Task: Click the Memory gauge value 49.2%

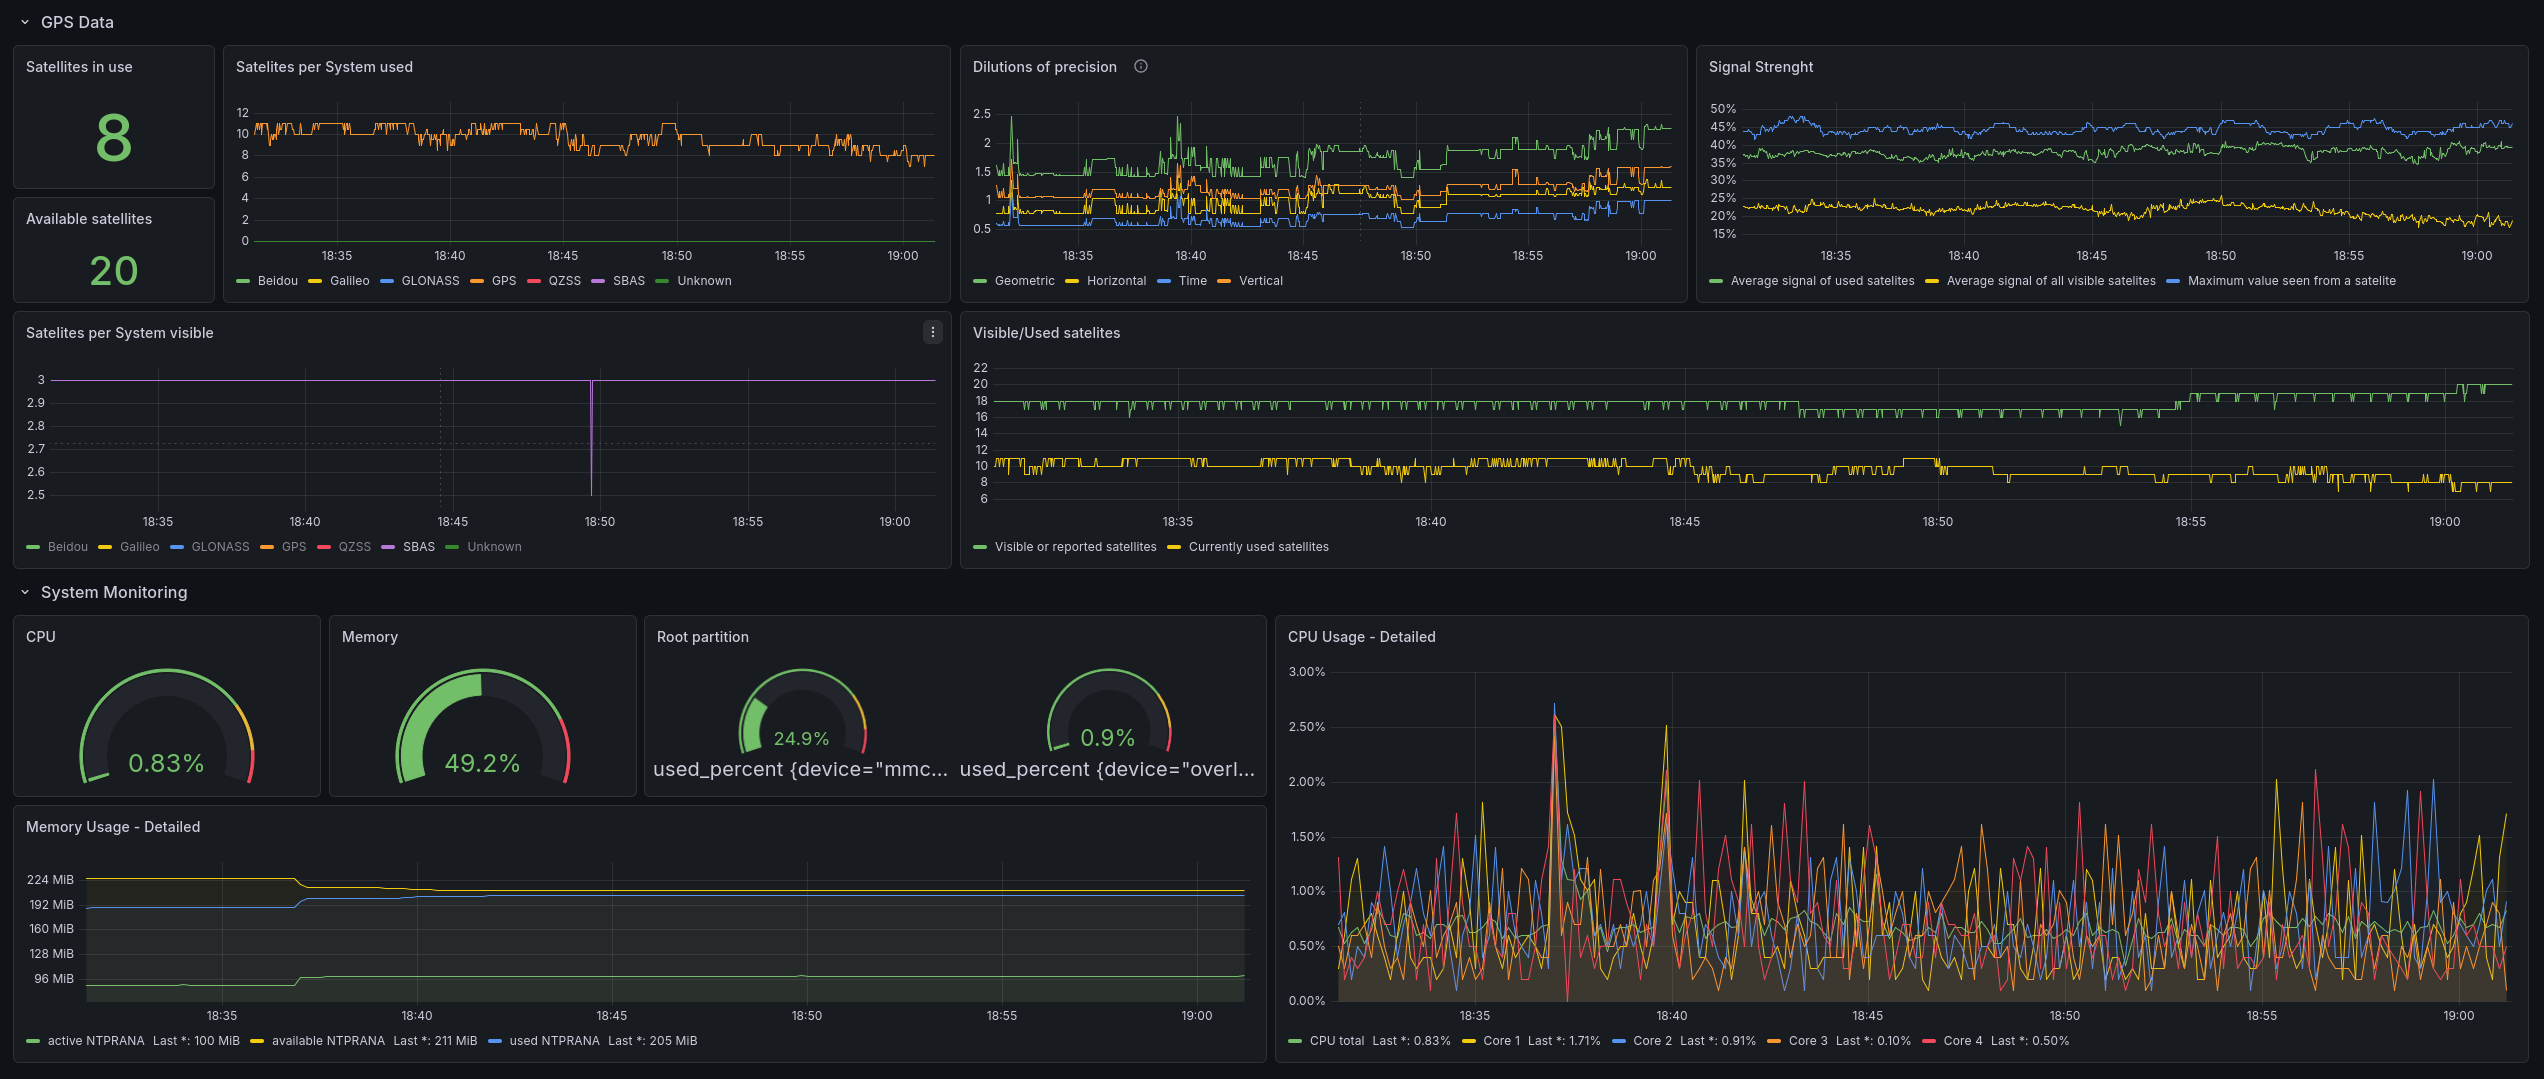Action: pyautogui.click(x=483, y=764)
